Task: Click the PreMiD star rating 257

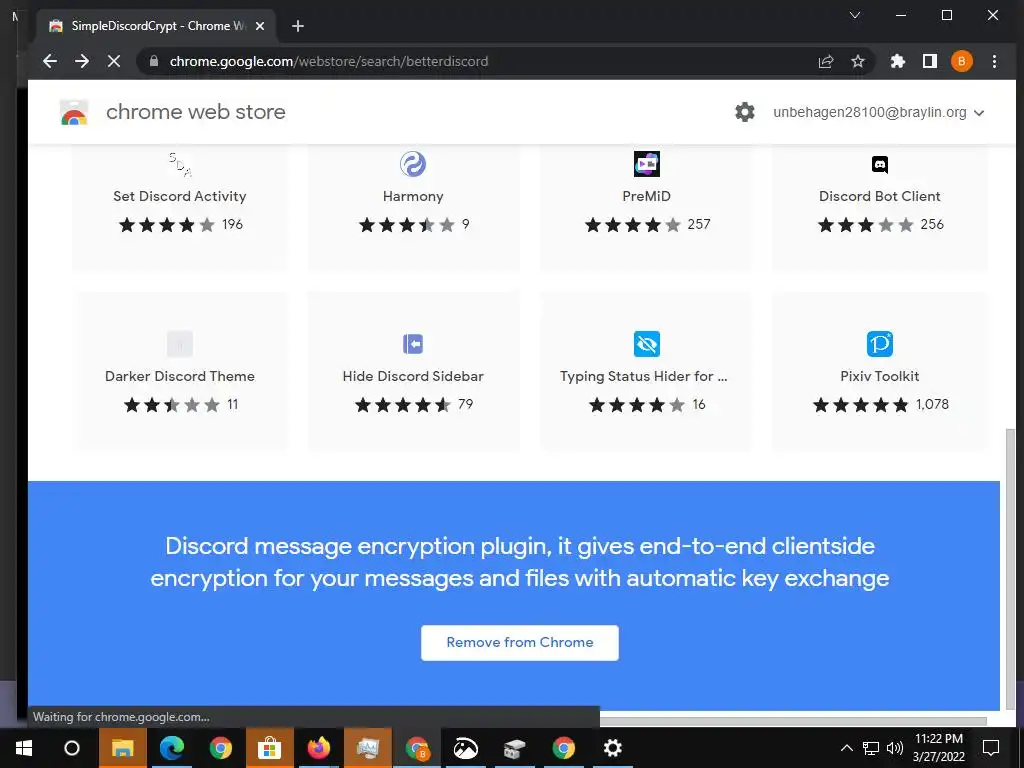Action: click(x=647, y=225)
